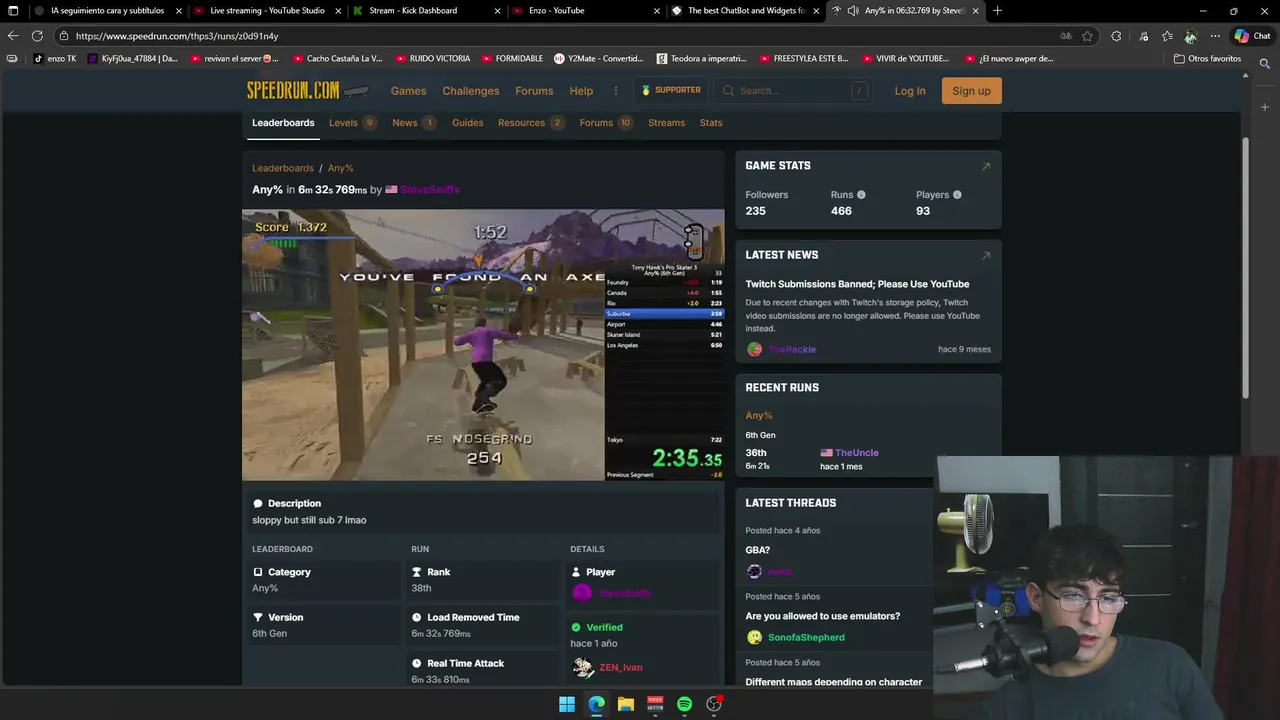Open the Games nav menu
This screenshot has width=1280, height=720.
[408, 91]
